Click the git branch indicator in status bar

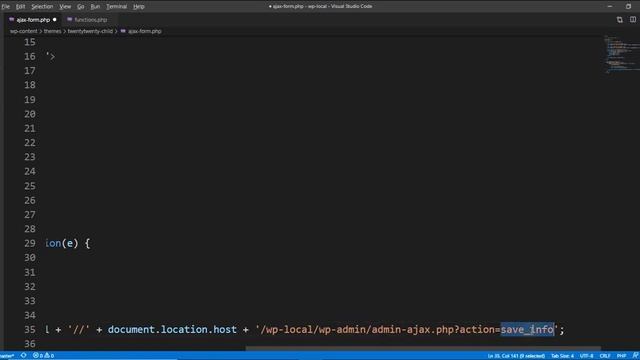[7, 356]
